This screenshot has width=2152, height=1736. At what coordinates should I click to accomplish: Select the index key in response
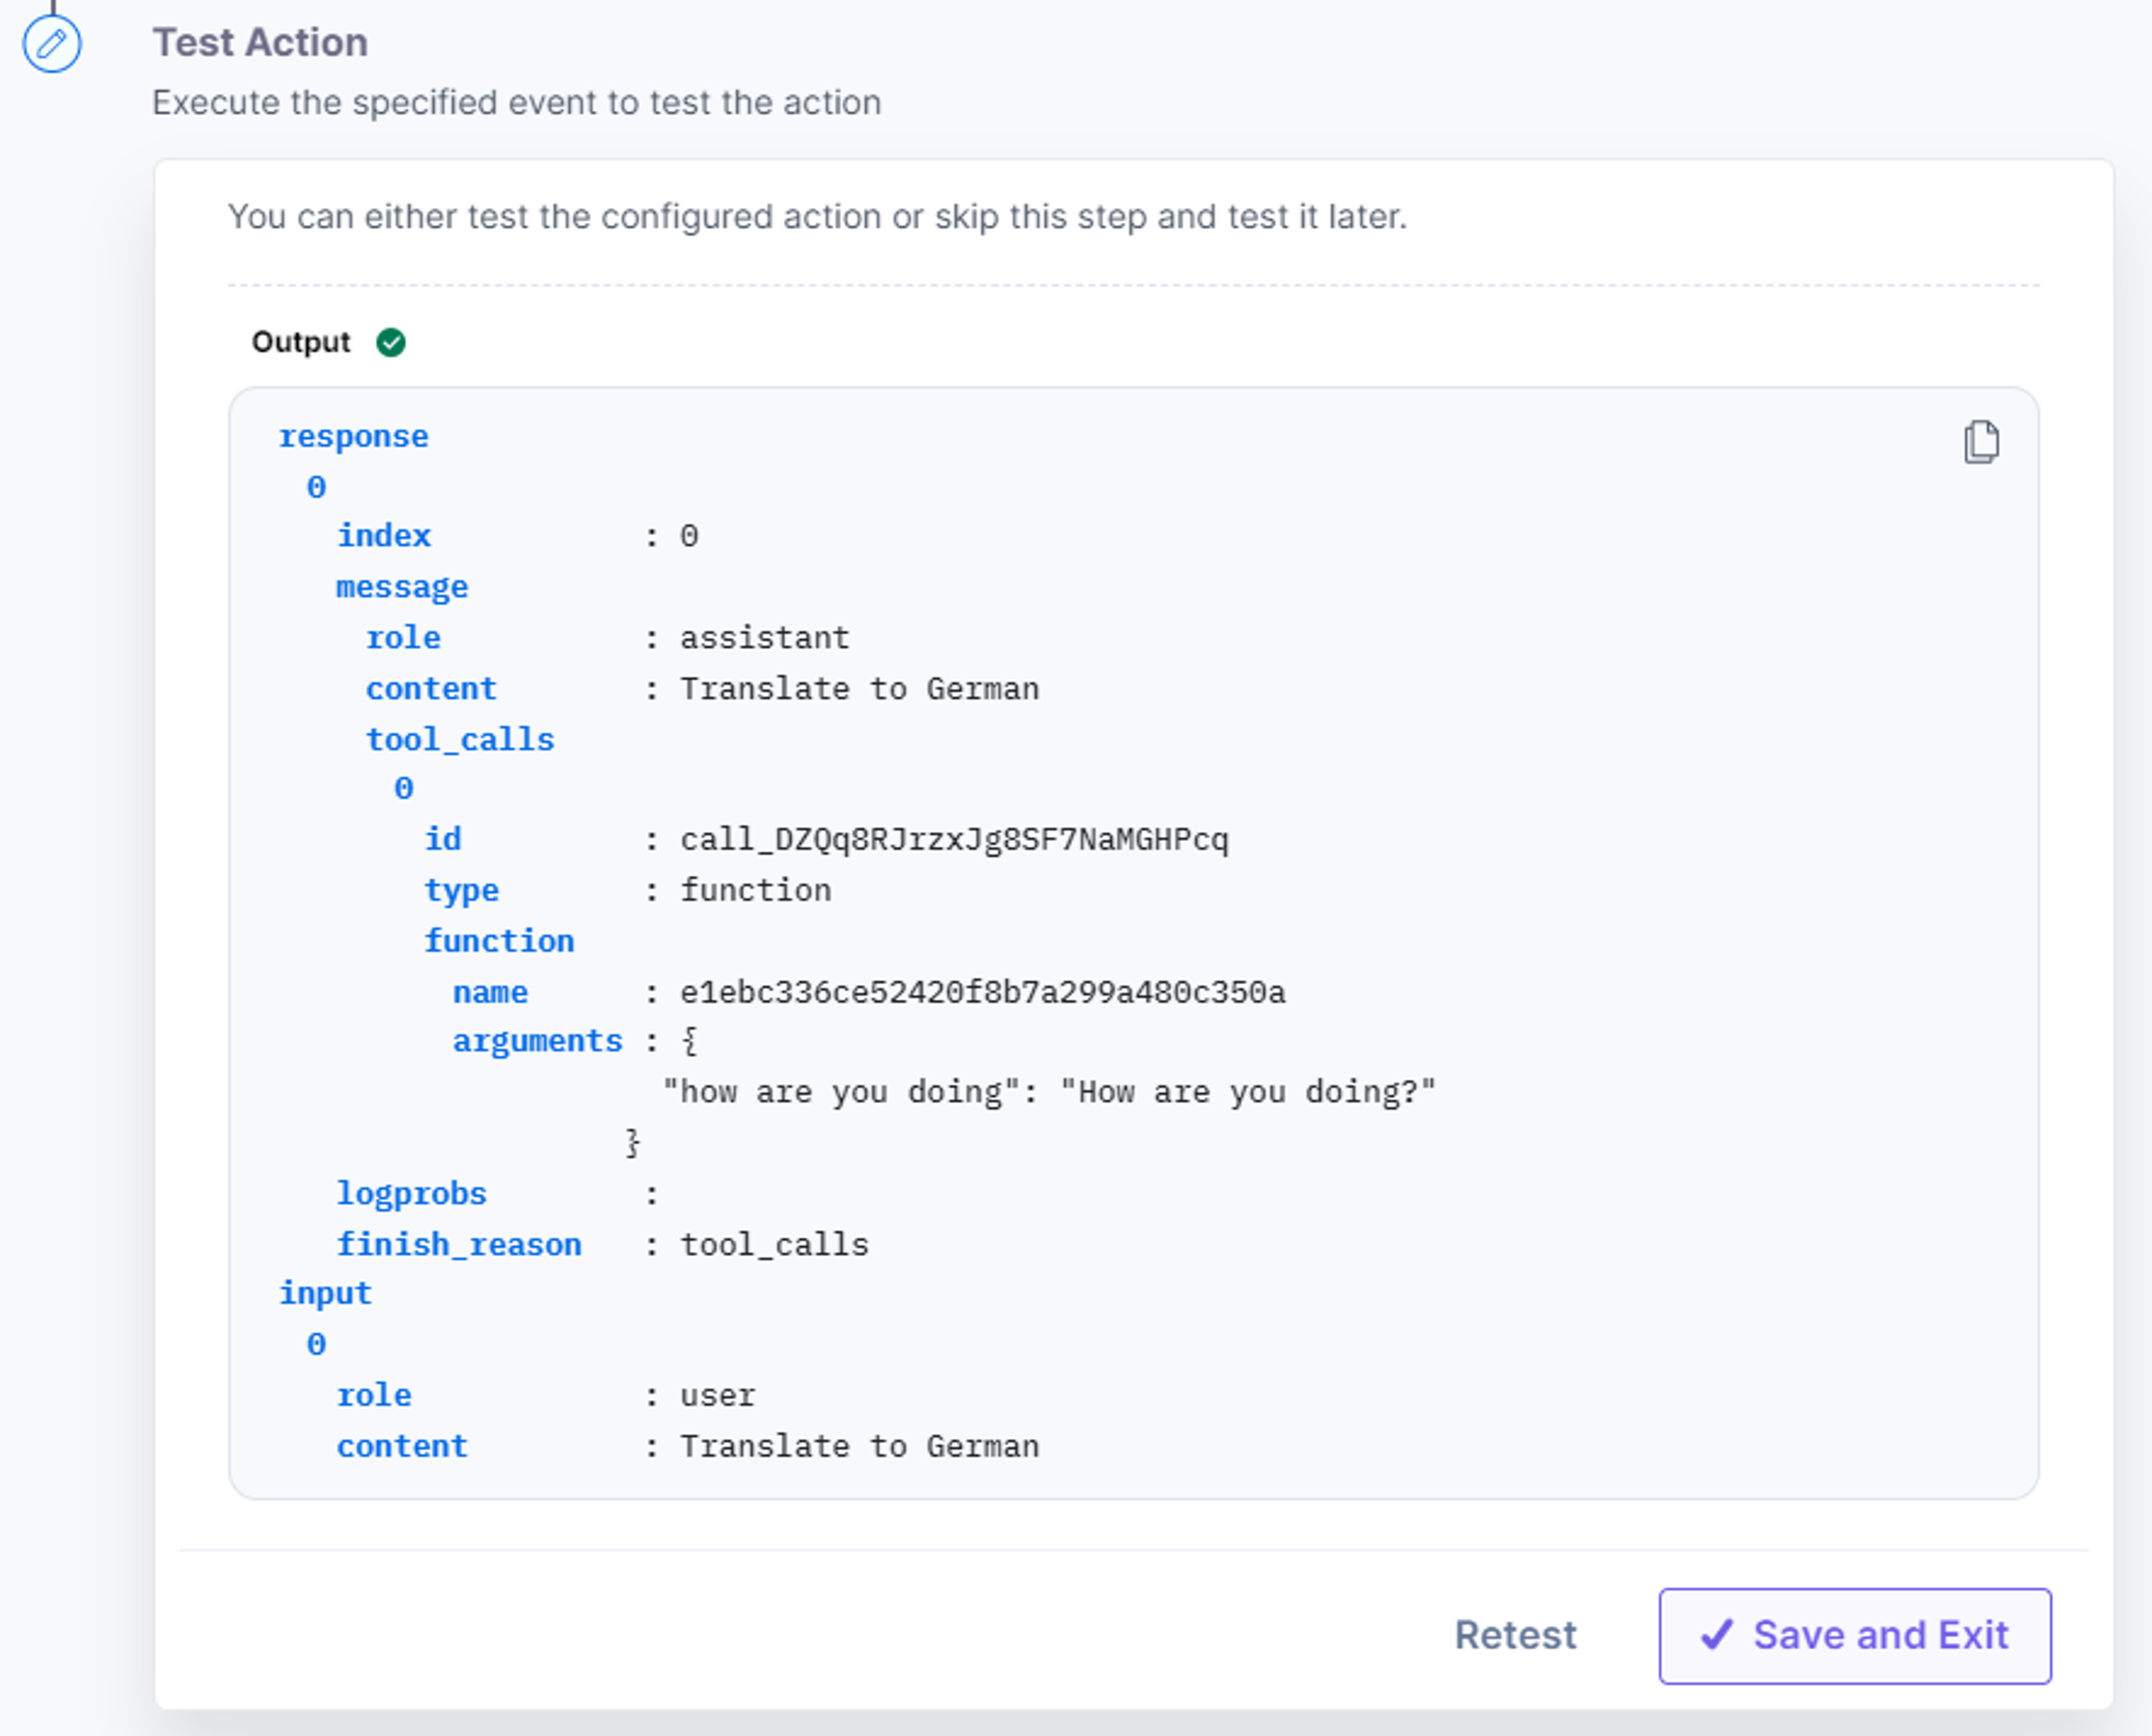pyautogui.click(x=384, y=536)
